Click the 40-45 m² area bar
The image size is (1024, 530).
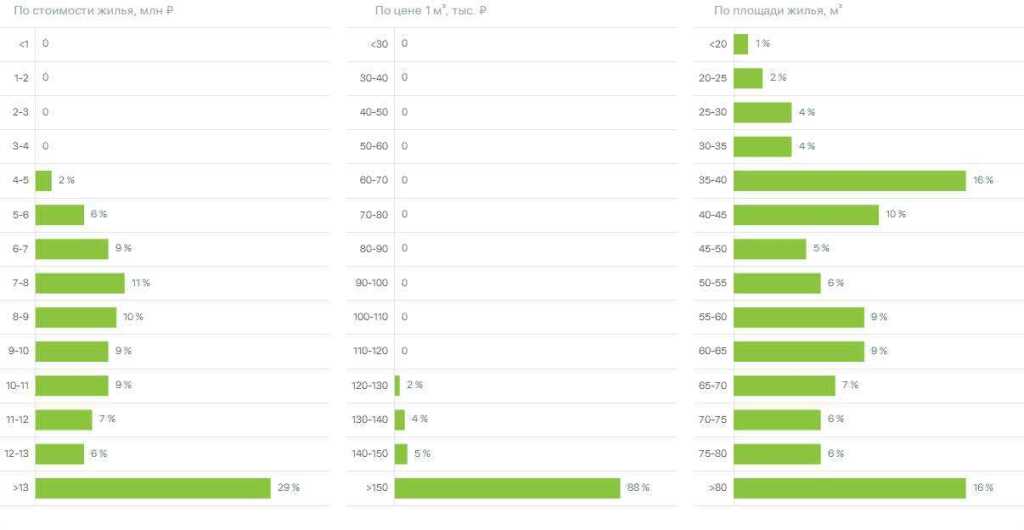[806, 214]
